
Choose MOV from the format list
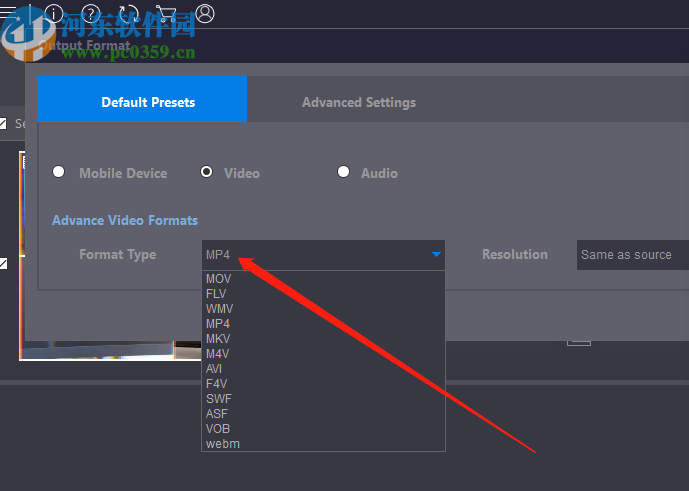click(x=219, y=279)
